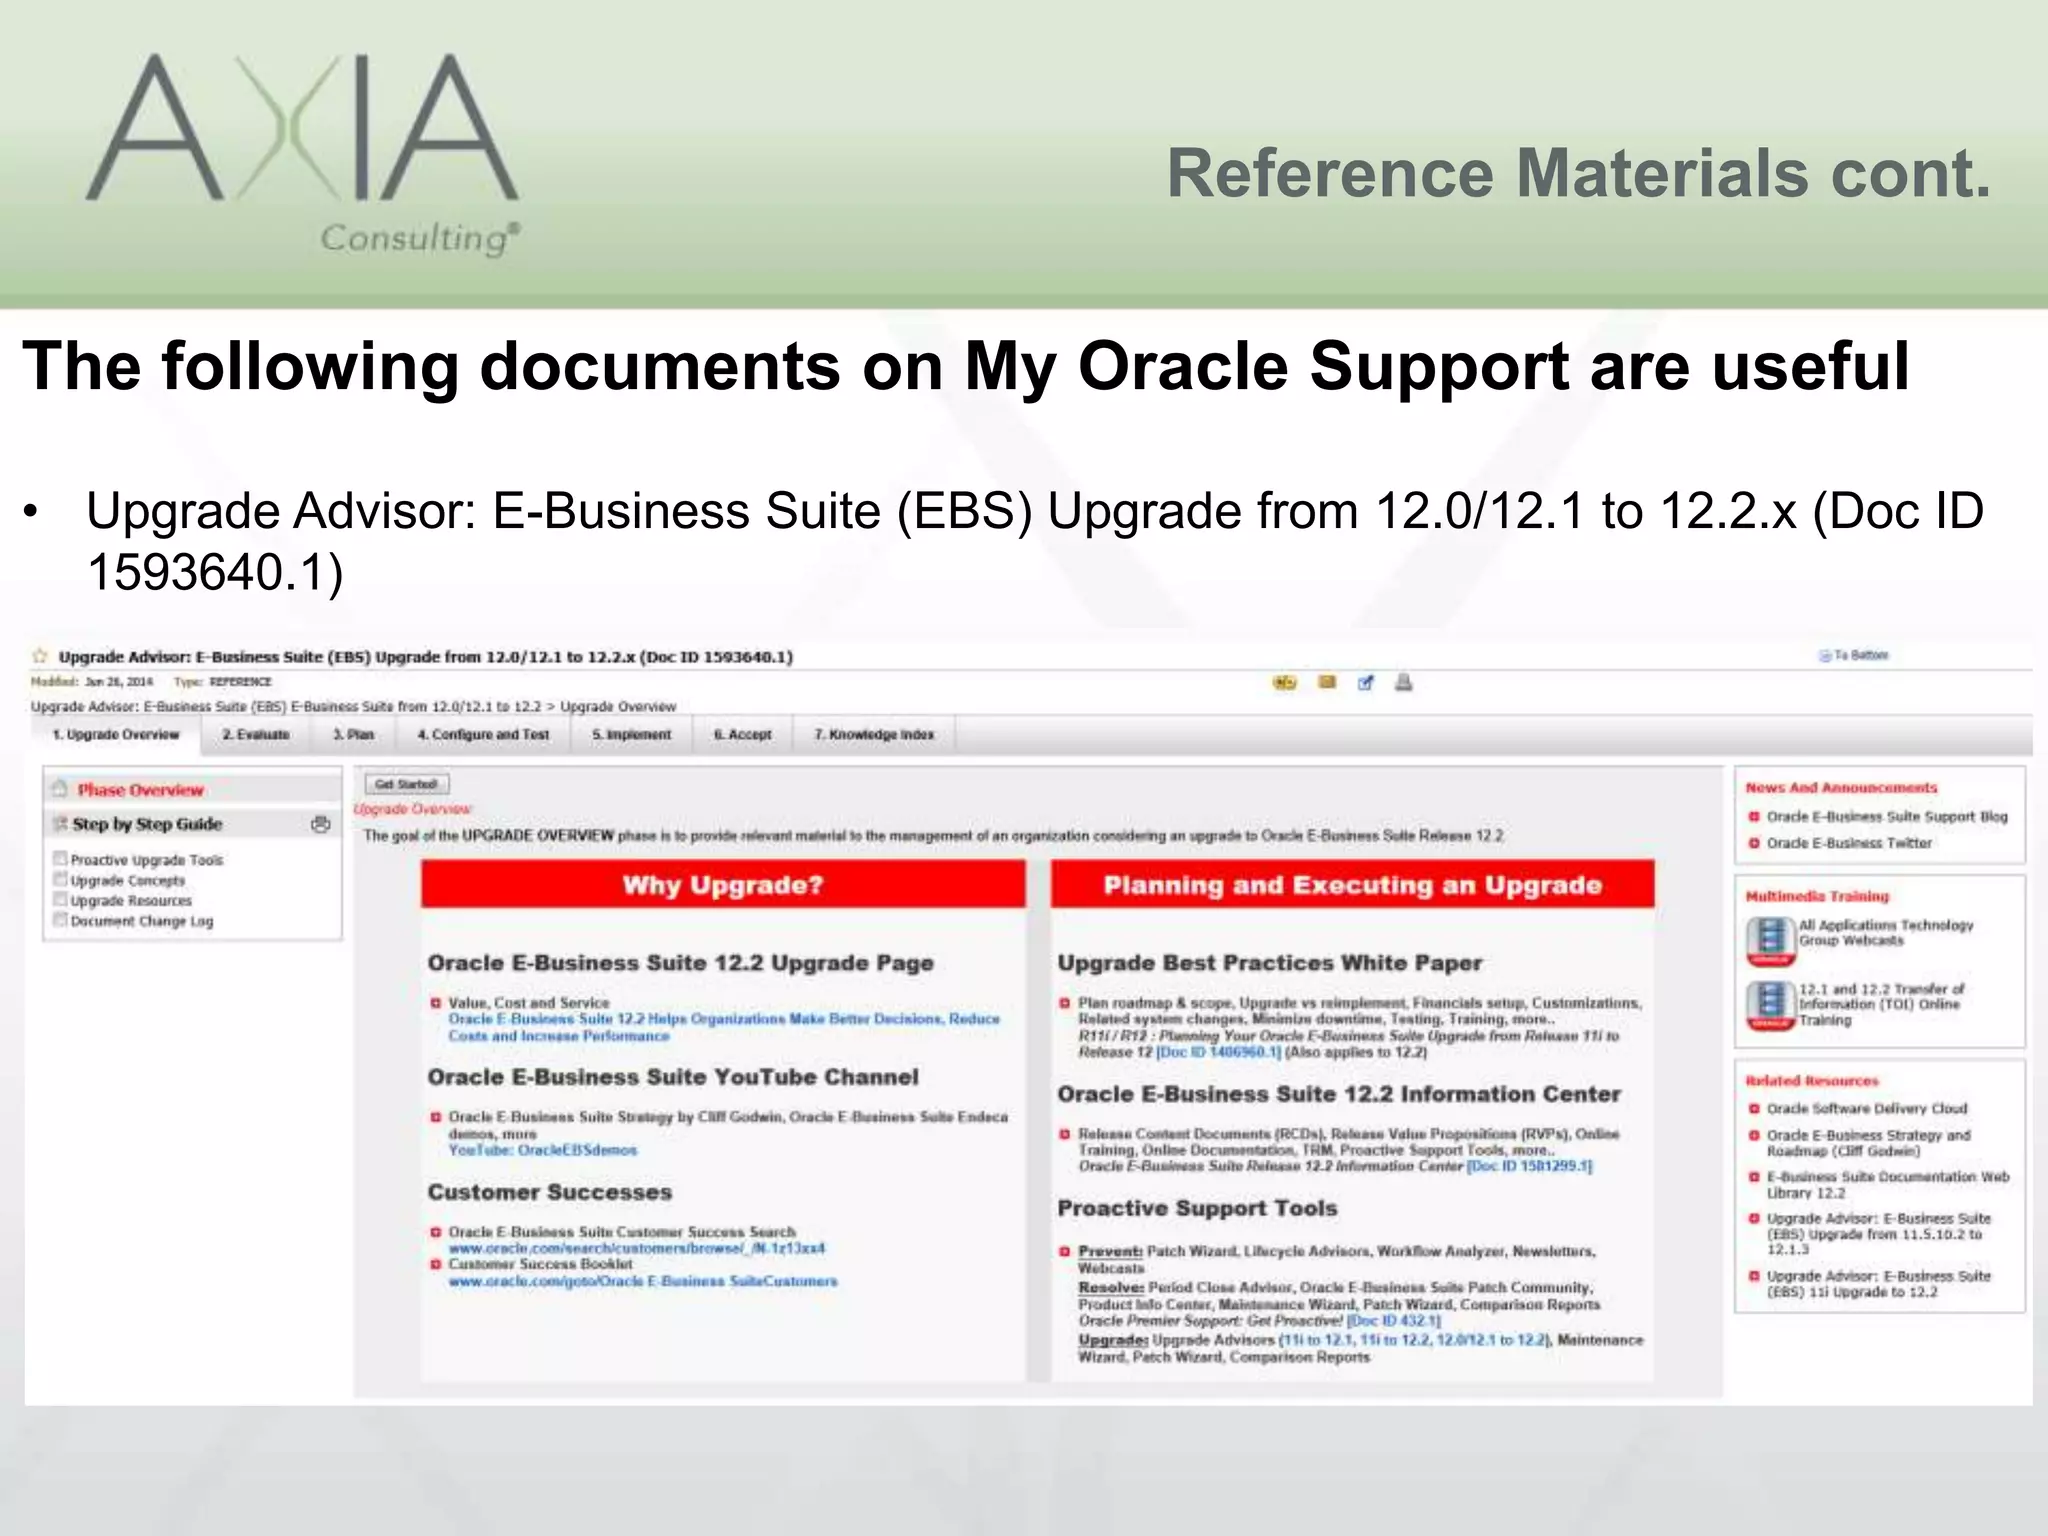2048x1536 pixels.
Task: Select the 7. Knowledge Index tab
Action: [874, 735]
